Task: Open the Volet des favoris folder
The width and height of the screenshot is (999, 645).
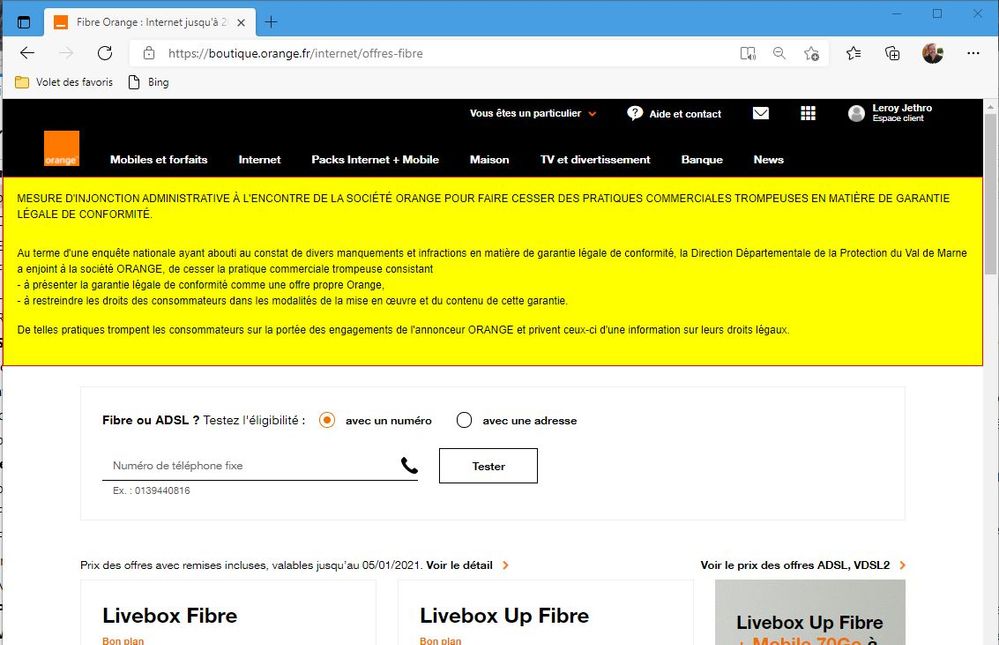Action: (64, 82)
